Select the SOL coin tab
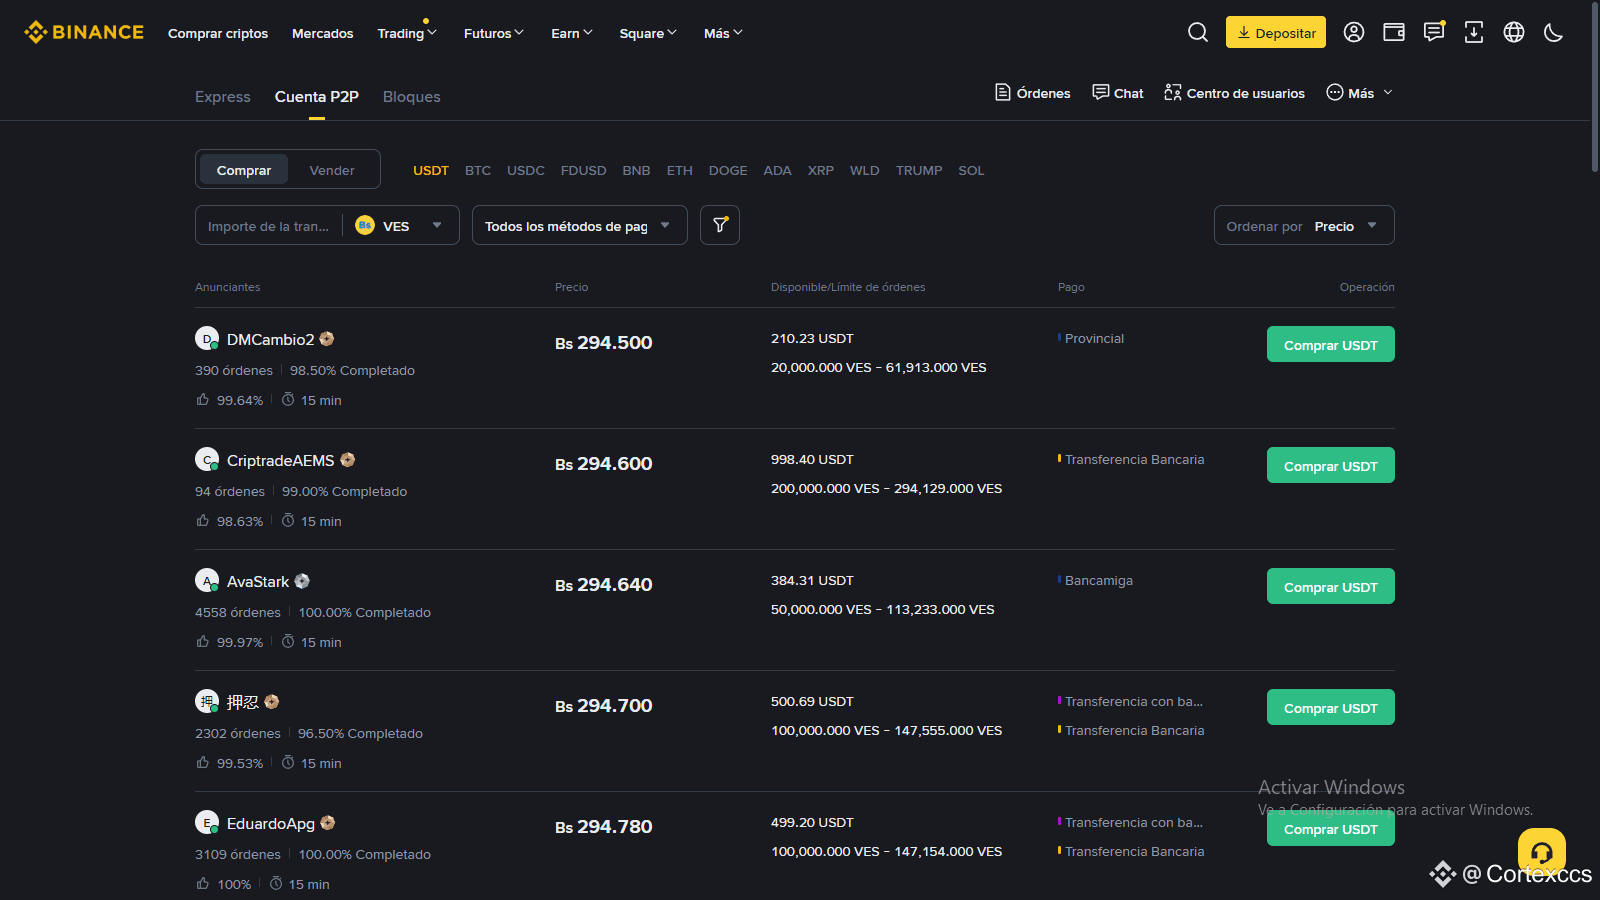This screenshot has height=900, width=1600. [971, 170]
